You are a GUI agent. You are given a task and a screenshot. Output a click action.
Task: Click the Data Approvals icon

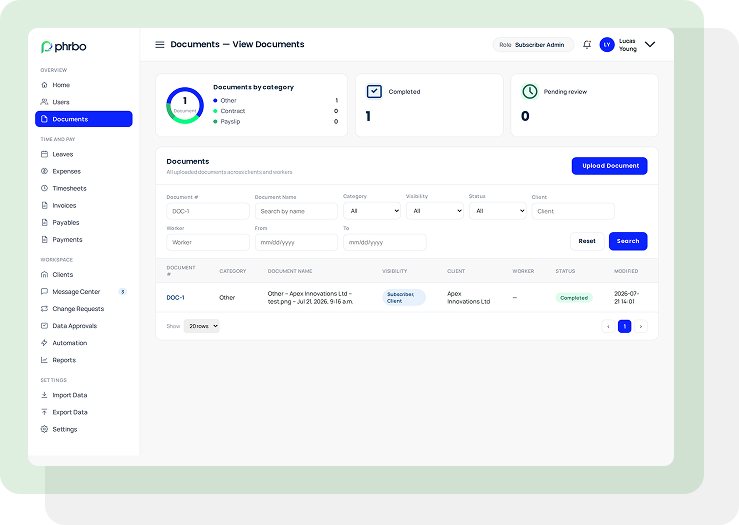[44, 326]
